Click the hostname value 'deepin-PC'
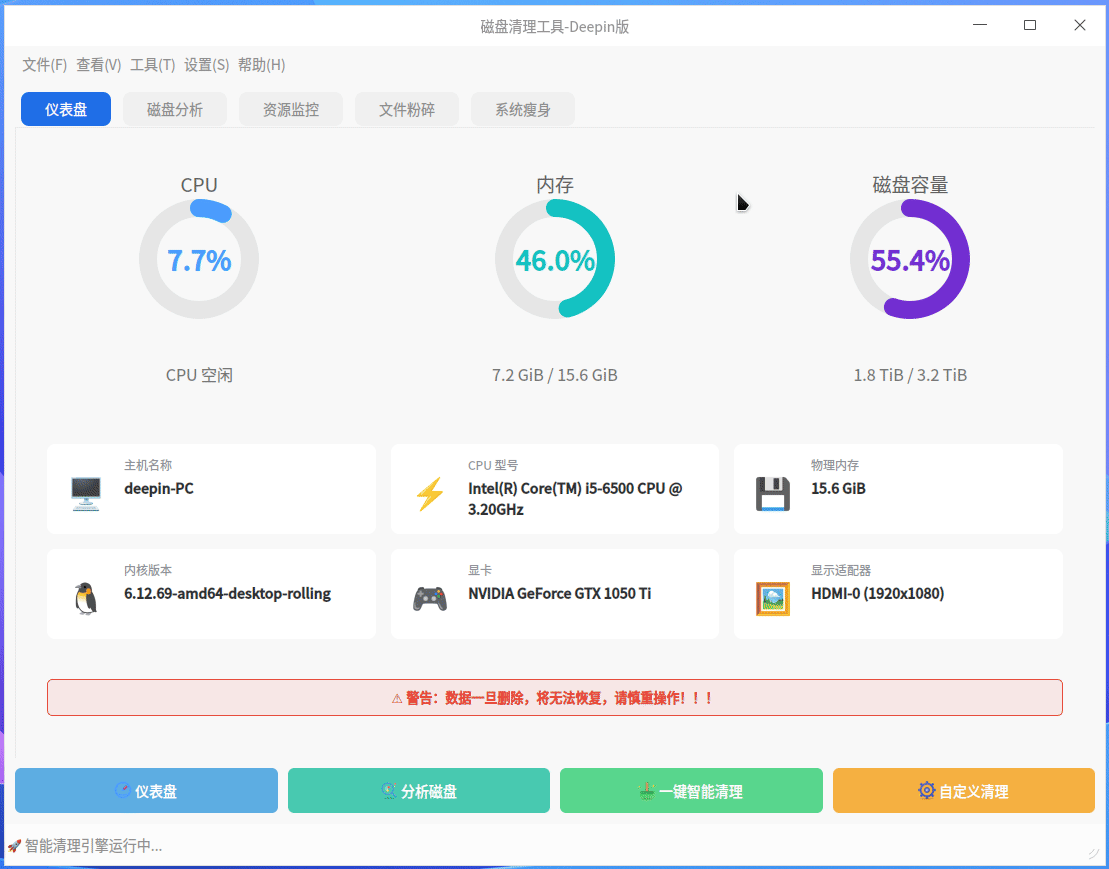The image size is (1109, 869). (158, 489)
